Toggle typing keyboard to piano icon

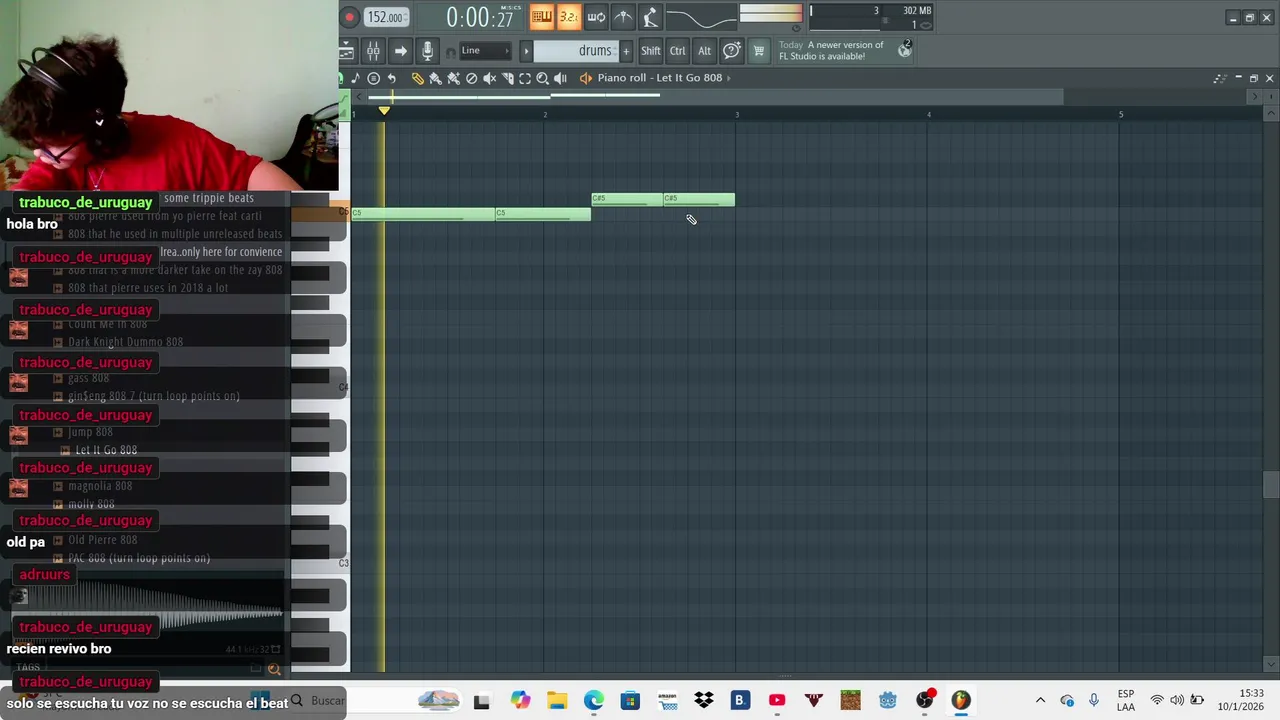click(x=542, y=16)
